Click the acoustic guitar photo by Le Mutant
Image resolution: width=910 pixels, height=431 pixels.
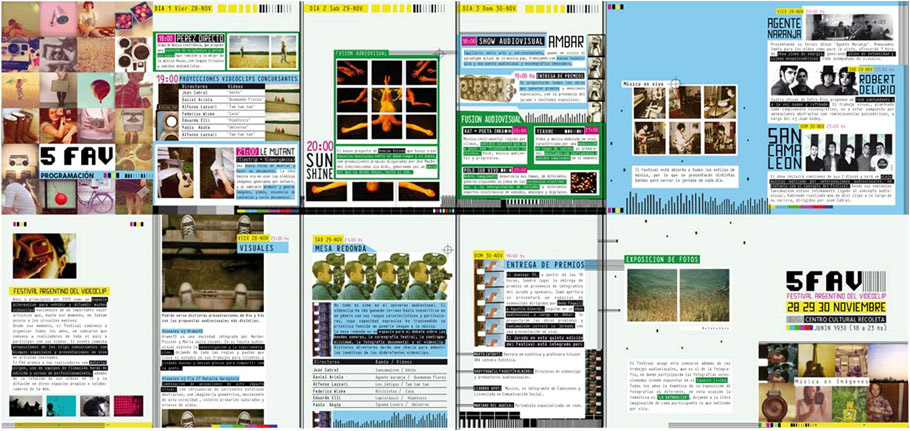pyautogui.click(x=176, y=172)
